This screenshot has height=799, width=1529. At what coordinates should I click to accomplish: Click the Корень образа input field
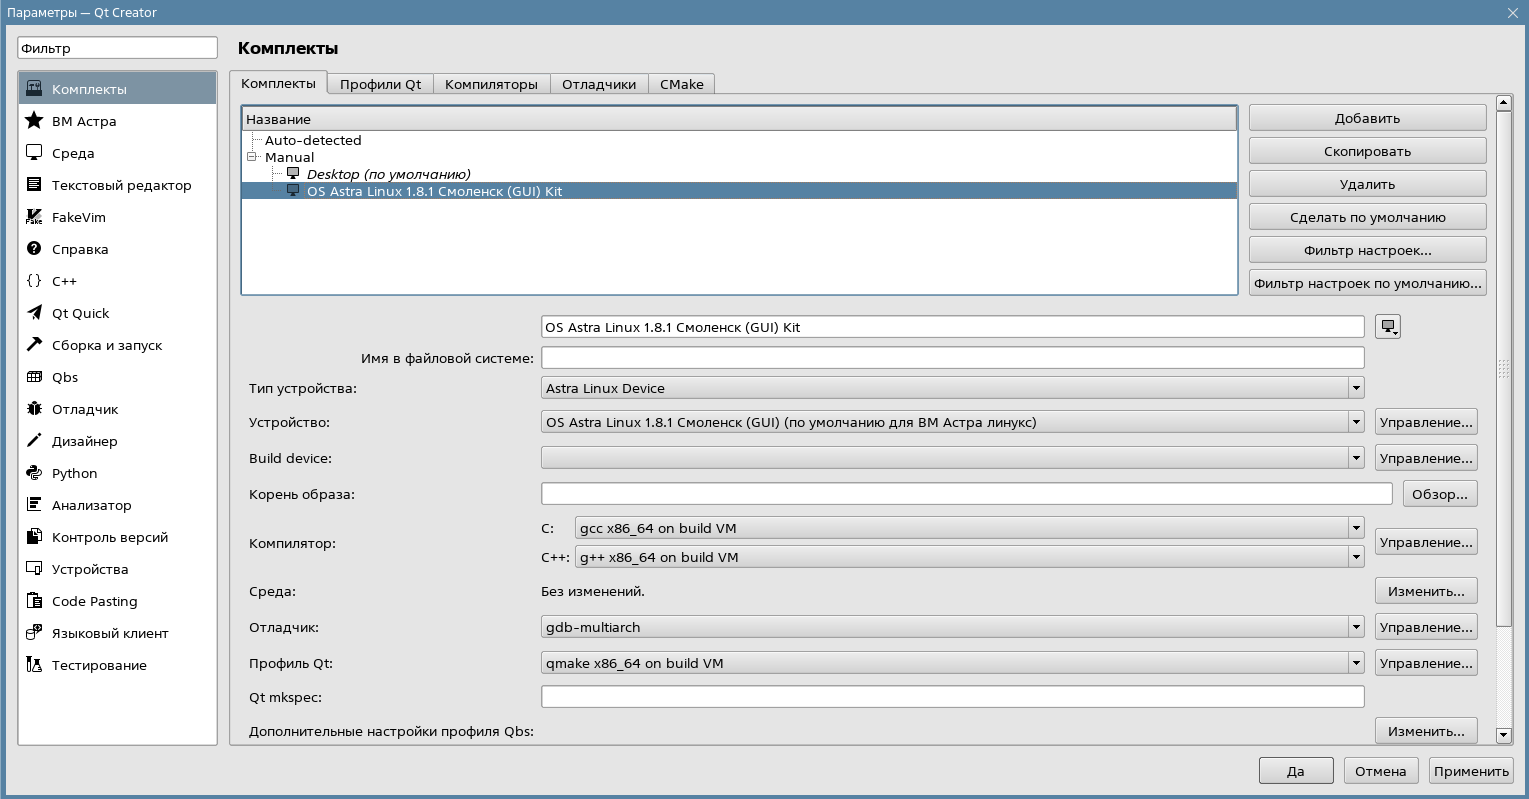[966, 494]
